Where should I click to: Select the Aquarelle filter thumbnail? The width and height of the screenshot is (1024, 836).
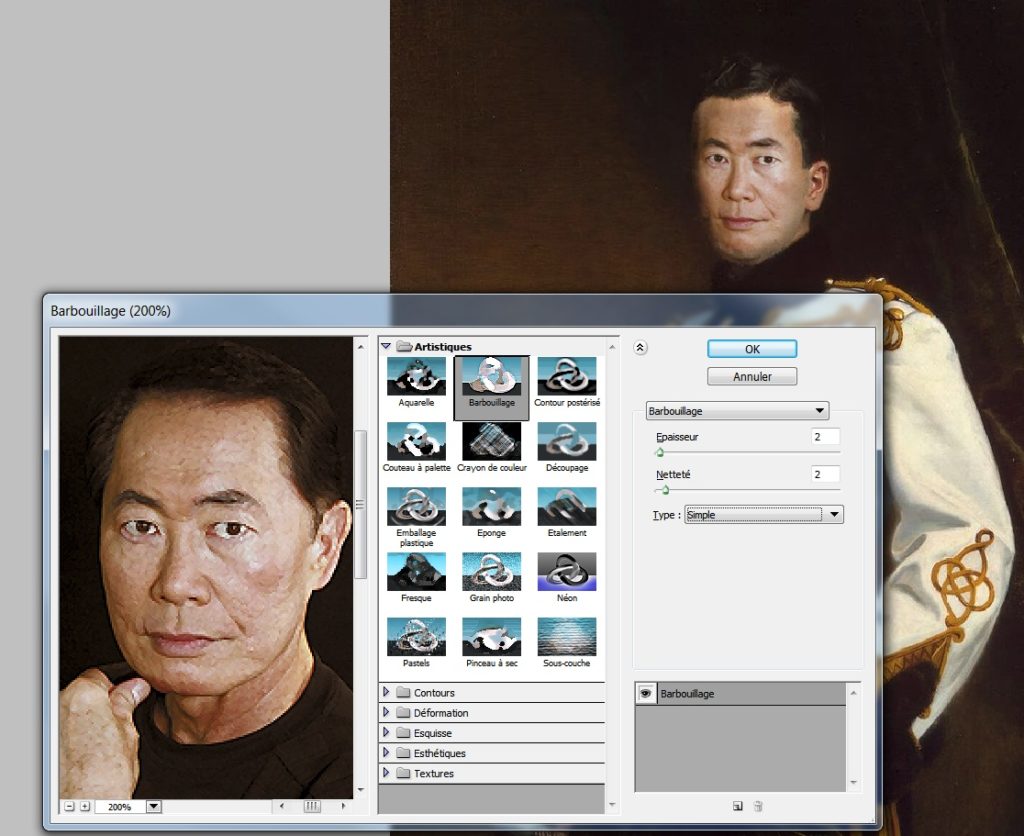point(416,377)
